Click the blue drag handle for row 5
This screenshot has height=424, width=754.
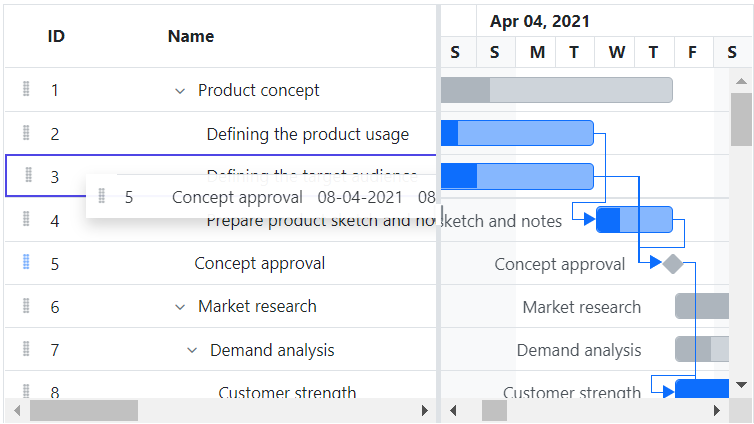pos(26,263)
